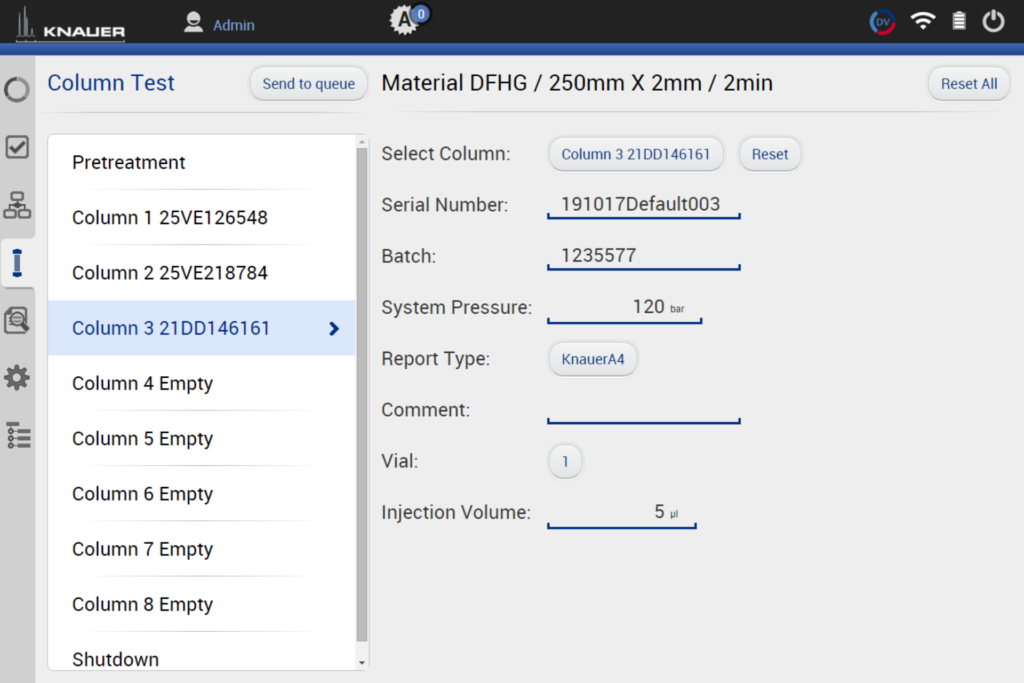Open the queue list sidebar icon
The width and height of the screenshot is (1024, 683).
[x=18, y=436]
